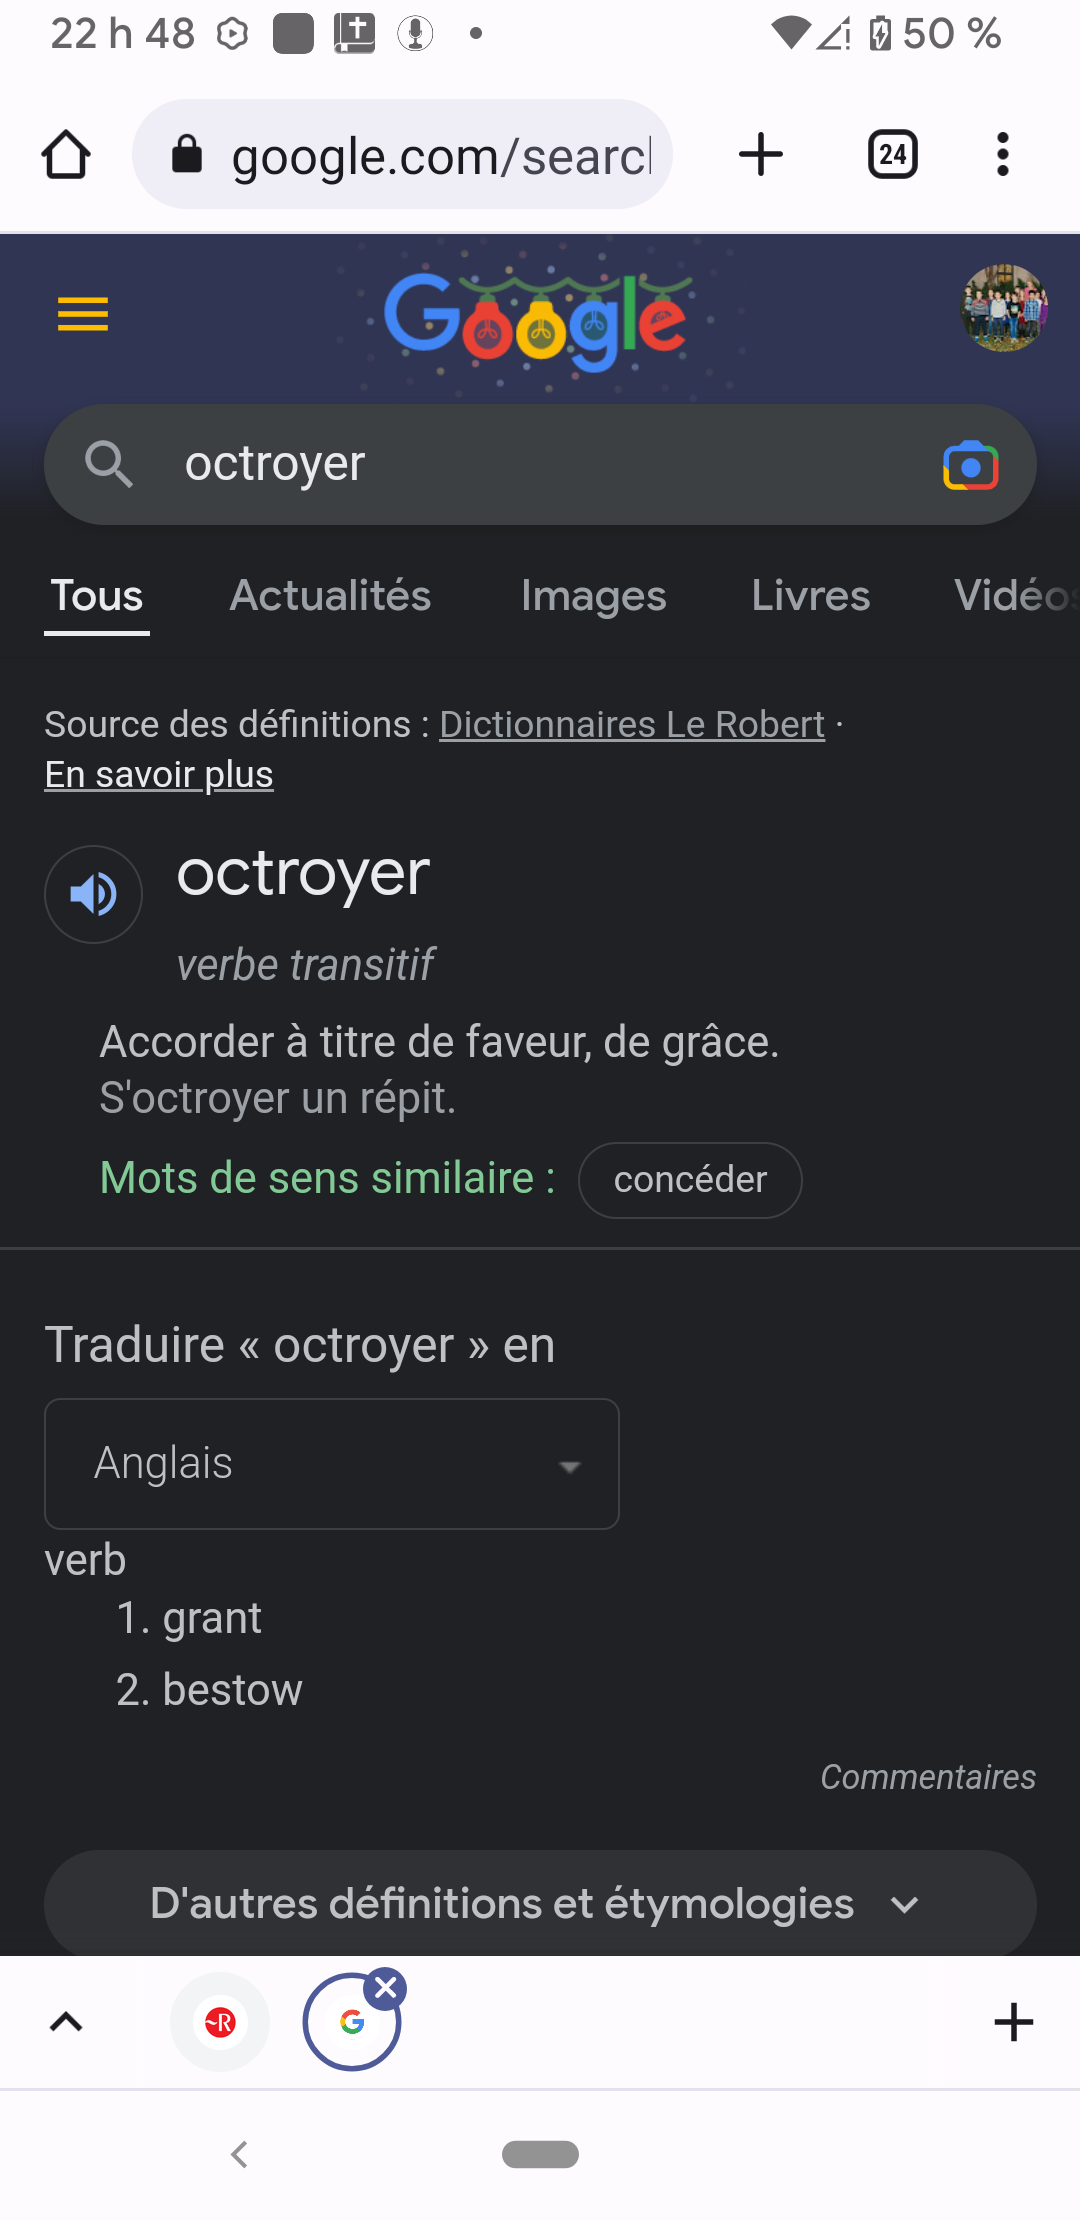Open Dictionnaires Le Robert source link
The height and width of the screenshot is (2220, 1080).
[x=632, y=724]
